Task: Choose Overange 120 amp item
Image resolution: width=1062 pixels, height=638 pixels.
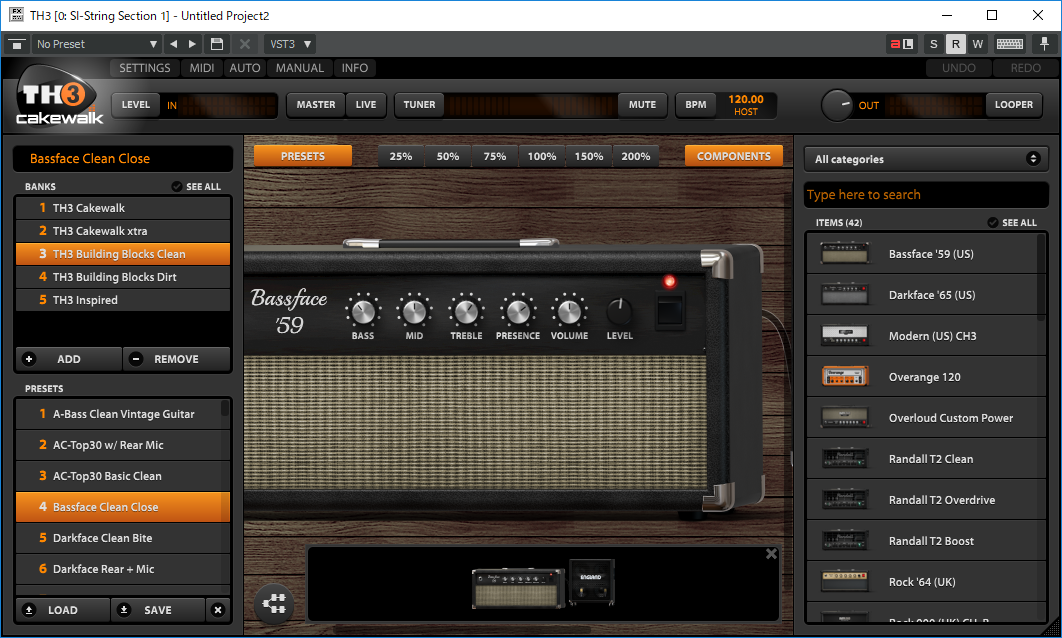Action: pos(922,377)
